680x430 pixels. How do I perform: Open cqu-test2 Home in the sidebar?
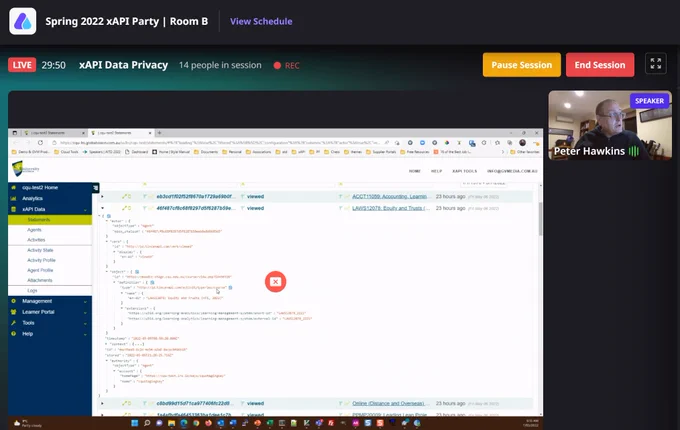(40, 187)
